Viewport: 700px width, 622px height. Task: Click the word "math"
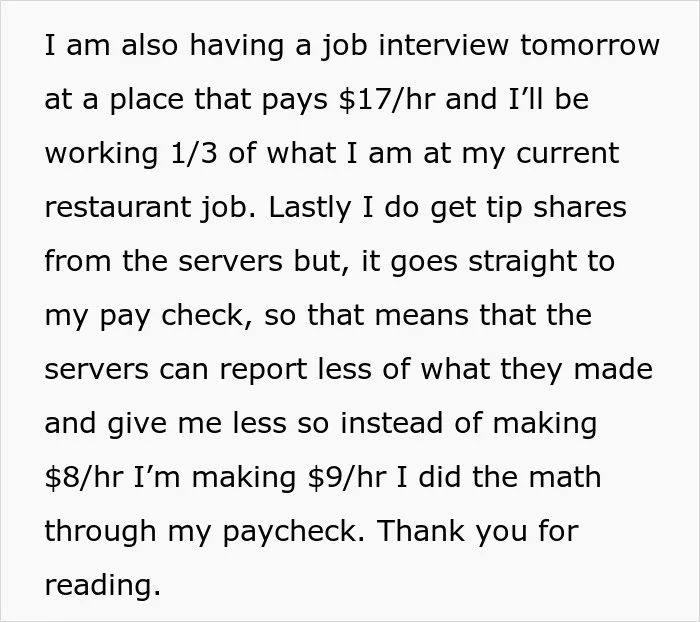(565, 476)
